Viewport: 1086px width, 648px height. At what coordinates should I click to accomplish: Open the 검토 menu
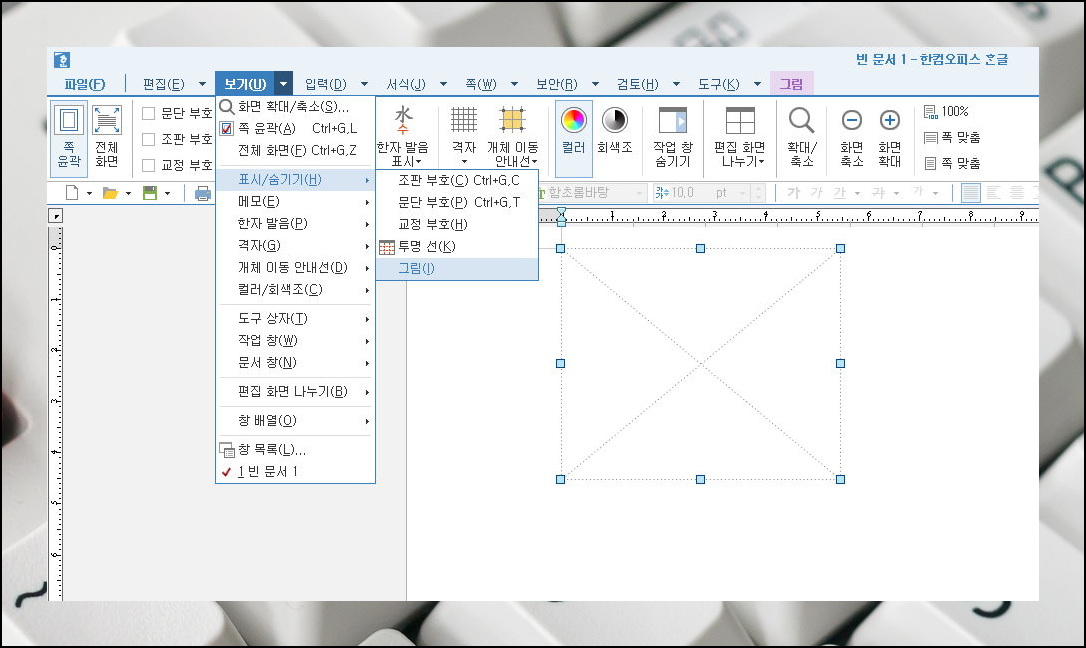pos(638,84)
